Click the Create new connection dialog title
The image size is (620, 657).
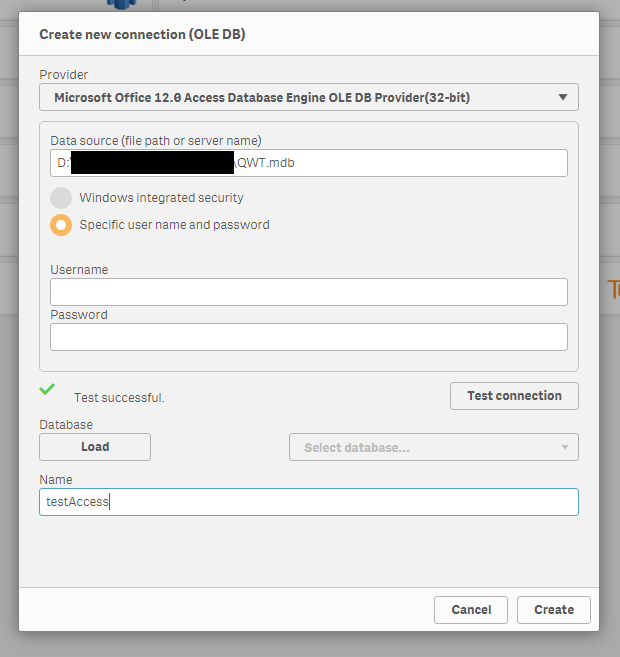coord(142,34)
